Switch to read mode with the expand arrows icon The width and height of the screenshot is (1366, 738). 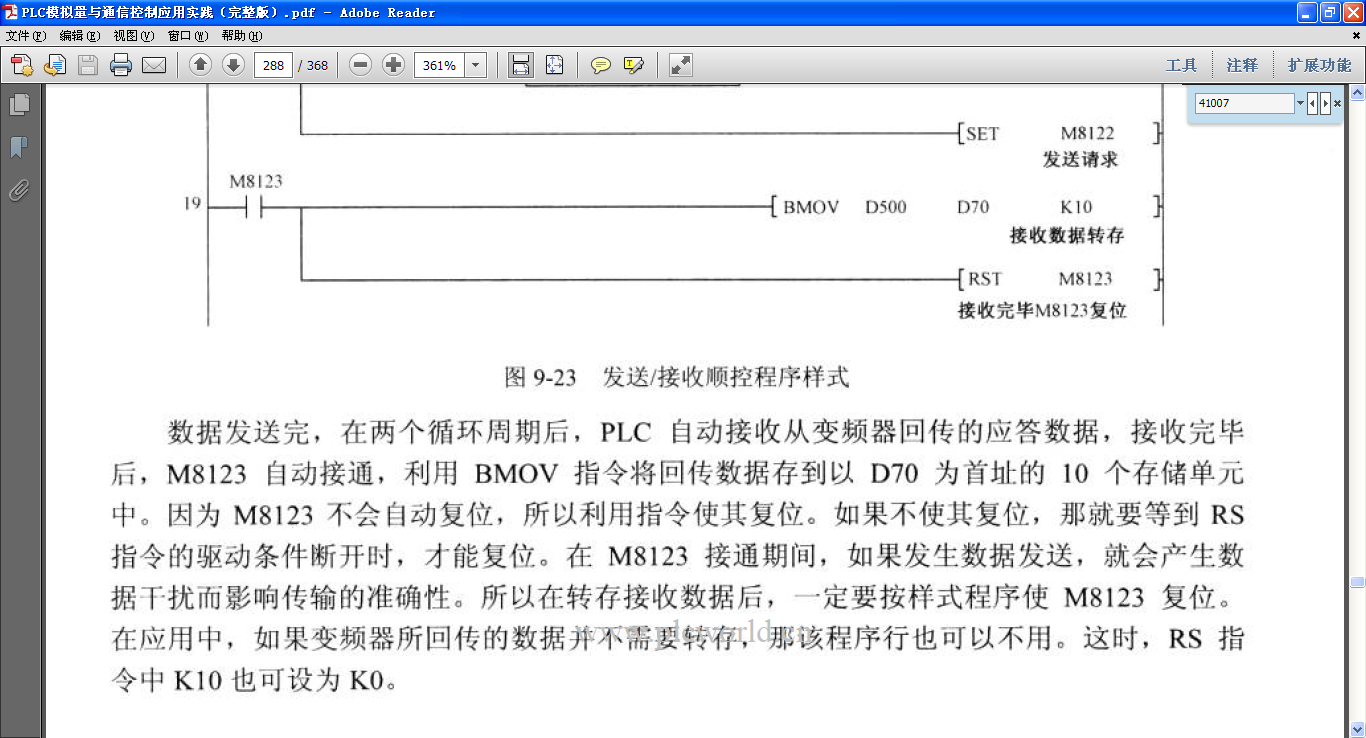click(680, 65)
